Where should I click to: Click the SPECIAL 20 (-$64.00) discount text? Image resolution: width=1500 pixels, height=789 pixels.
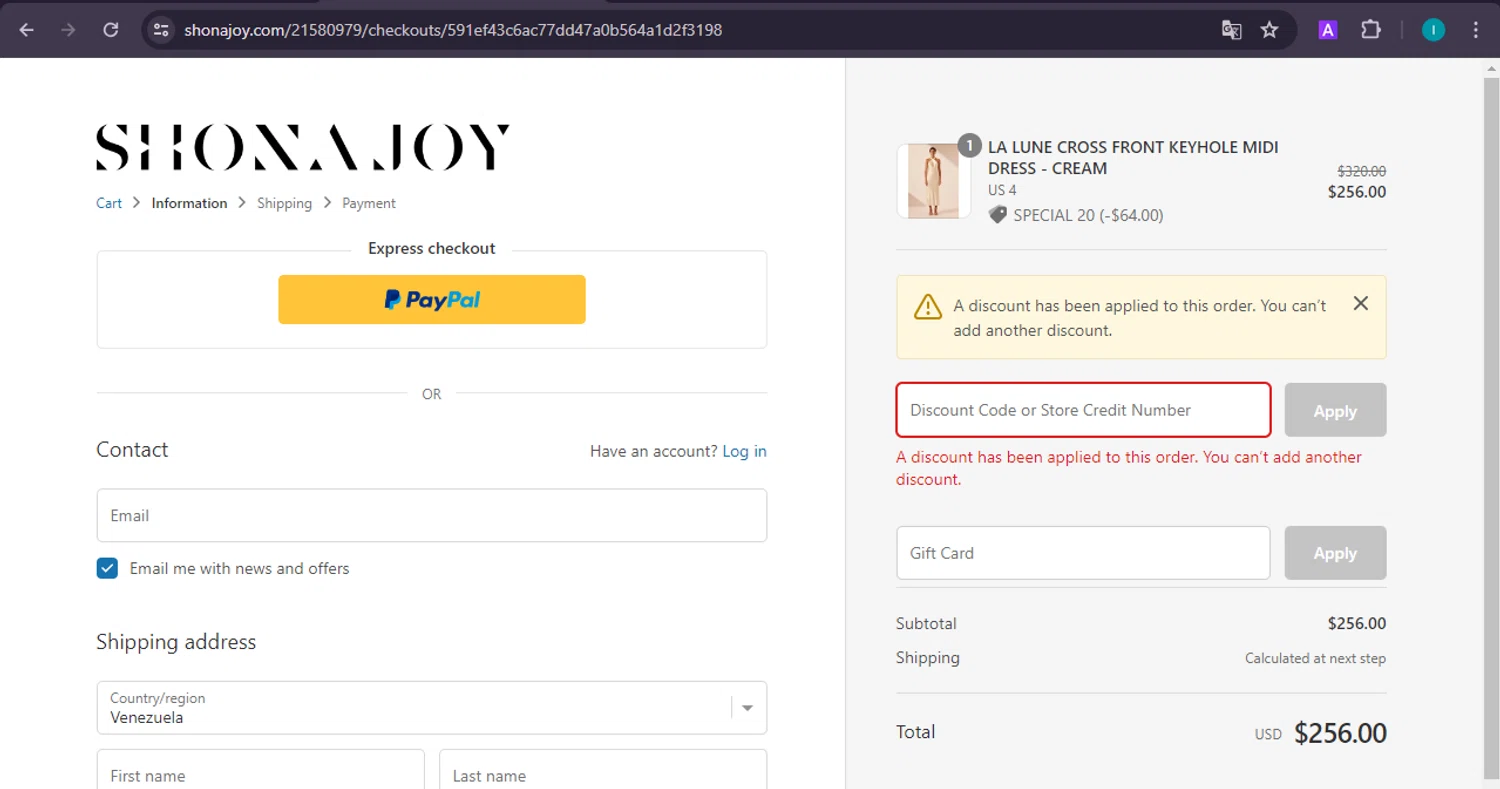point(1088,215)
